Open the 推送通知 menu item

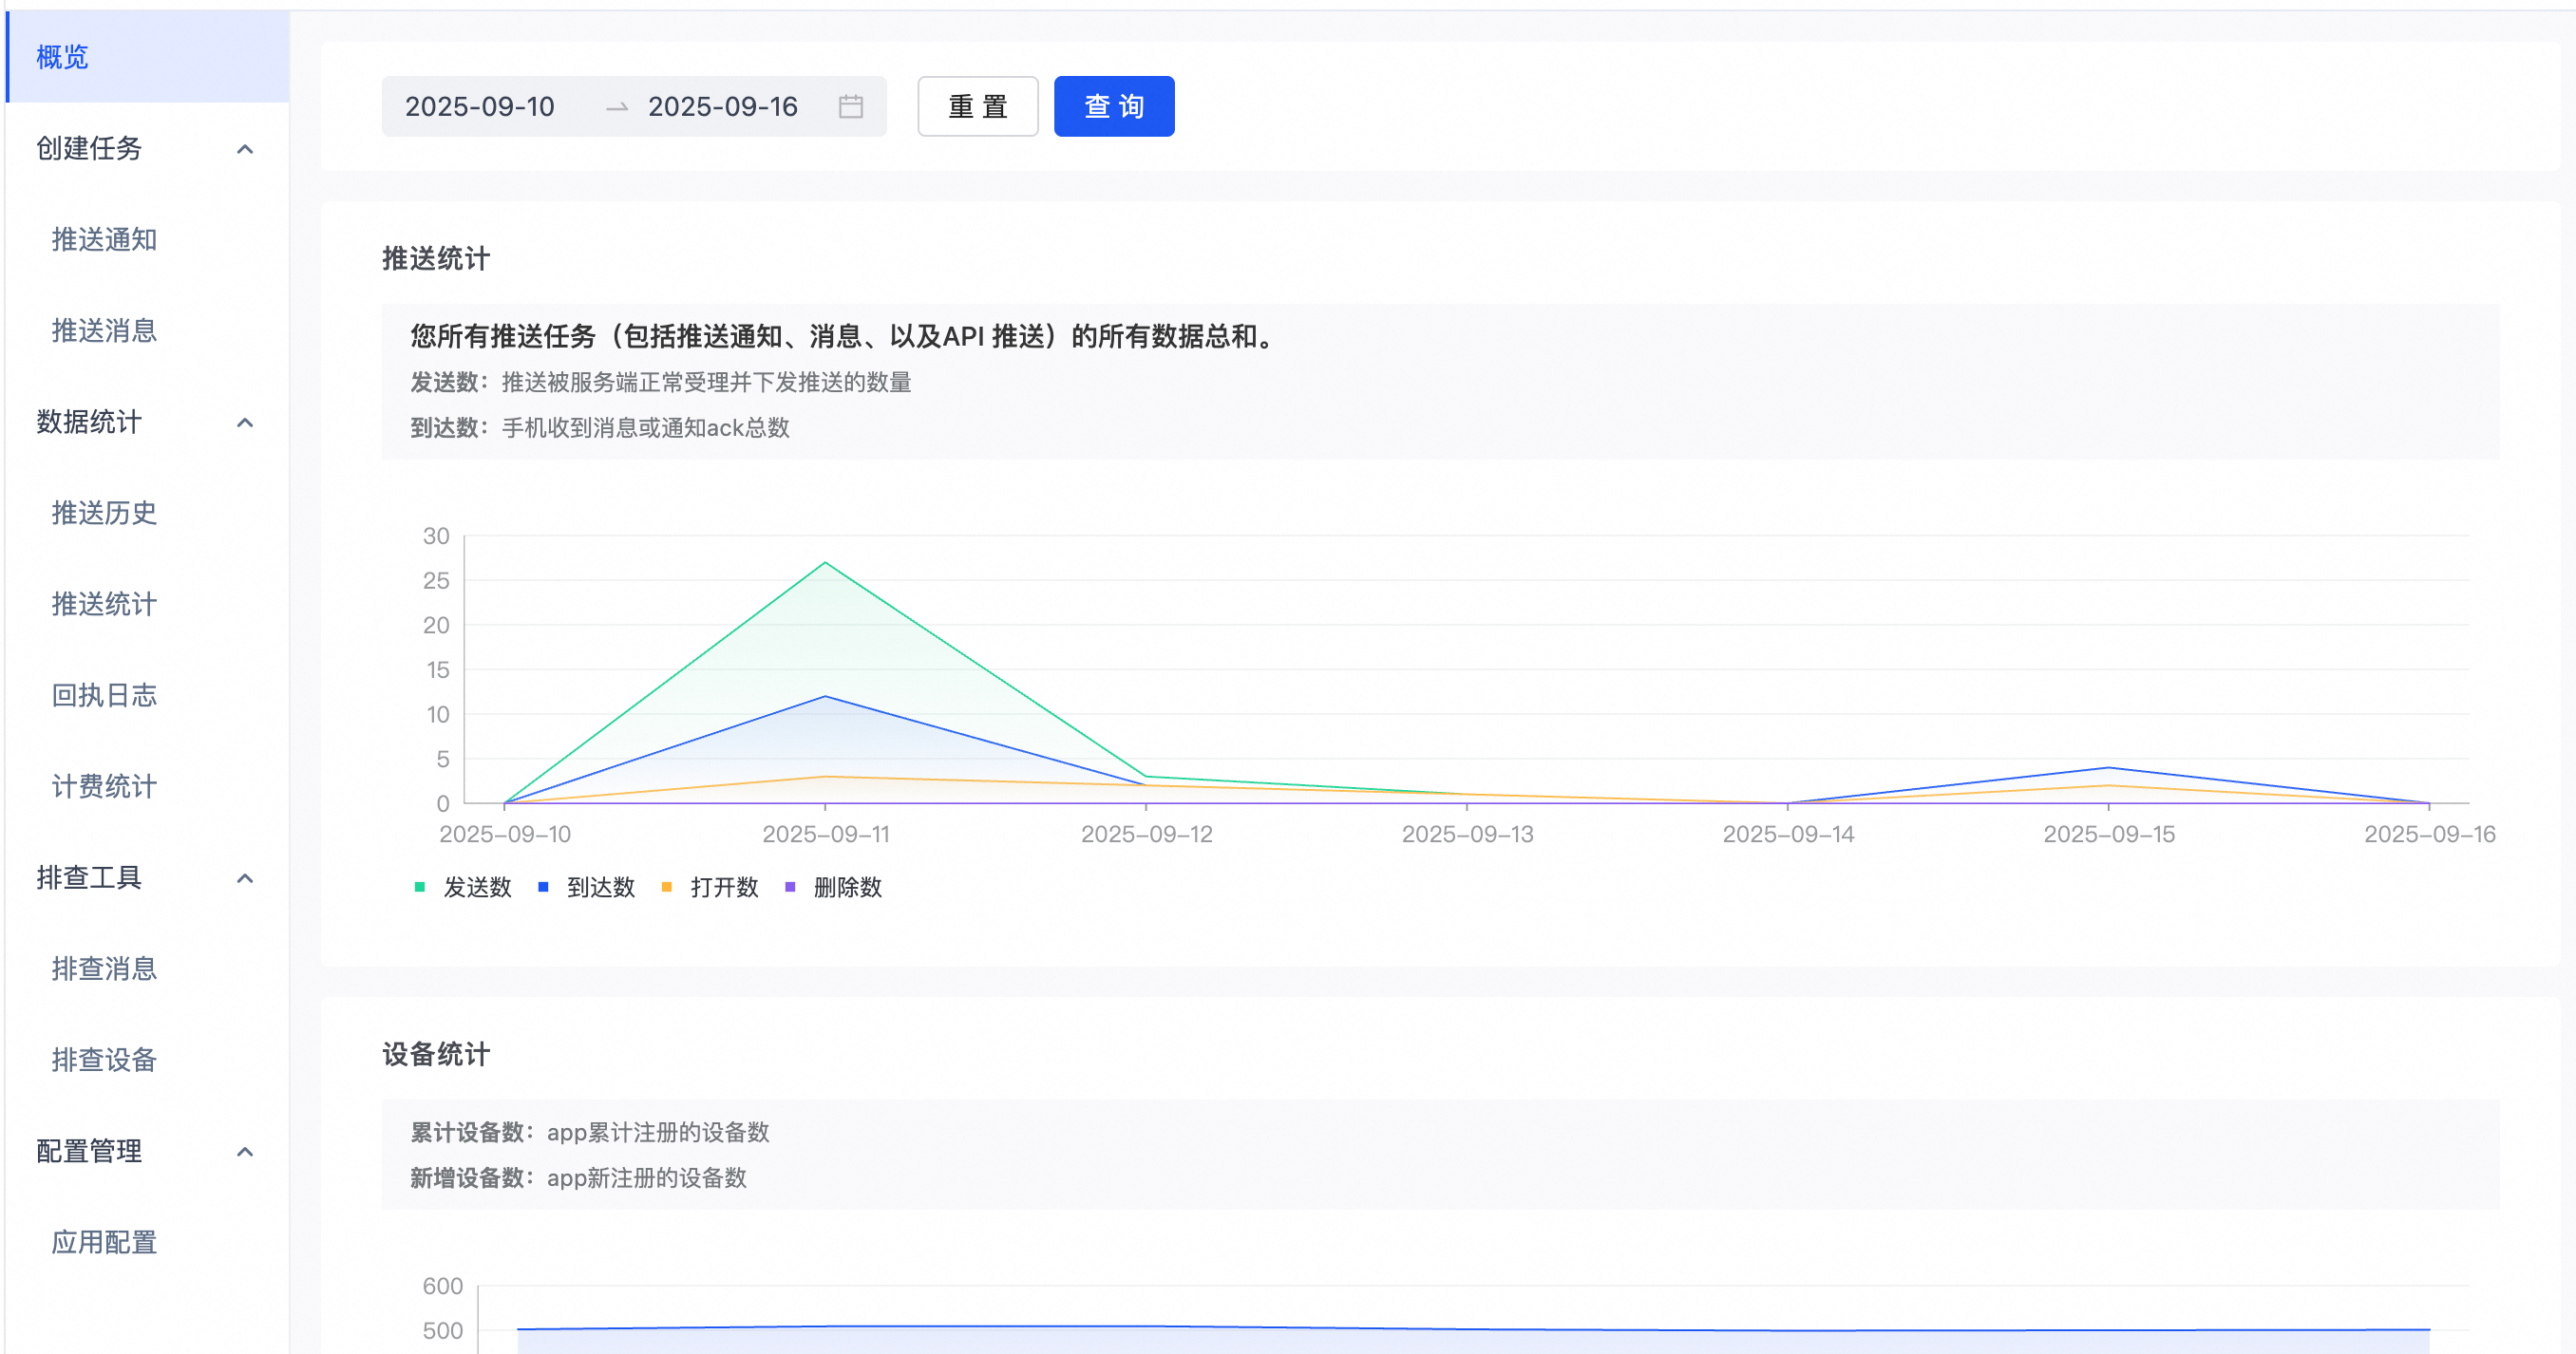104,239
